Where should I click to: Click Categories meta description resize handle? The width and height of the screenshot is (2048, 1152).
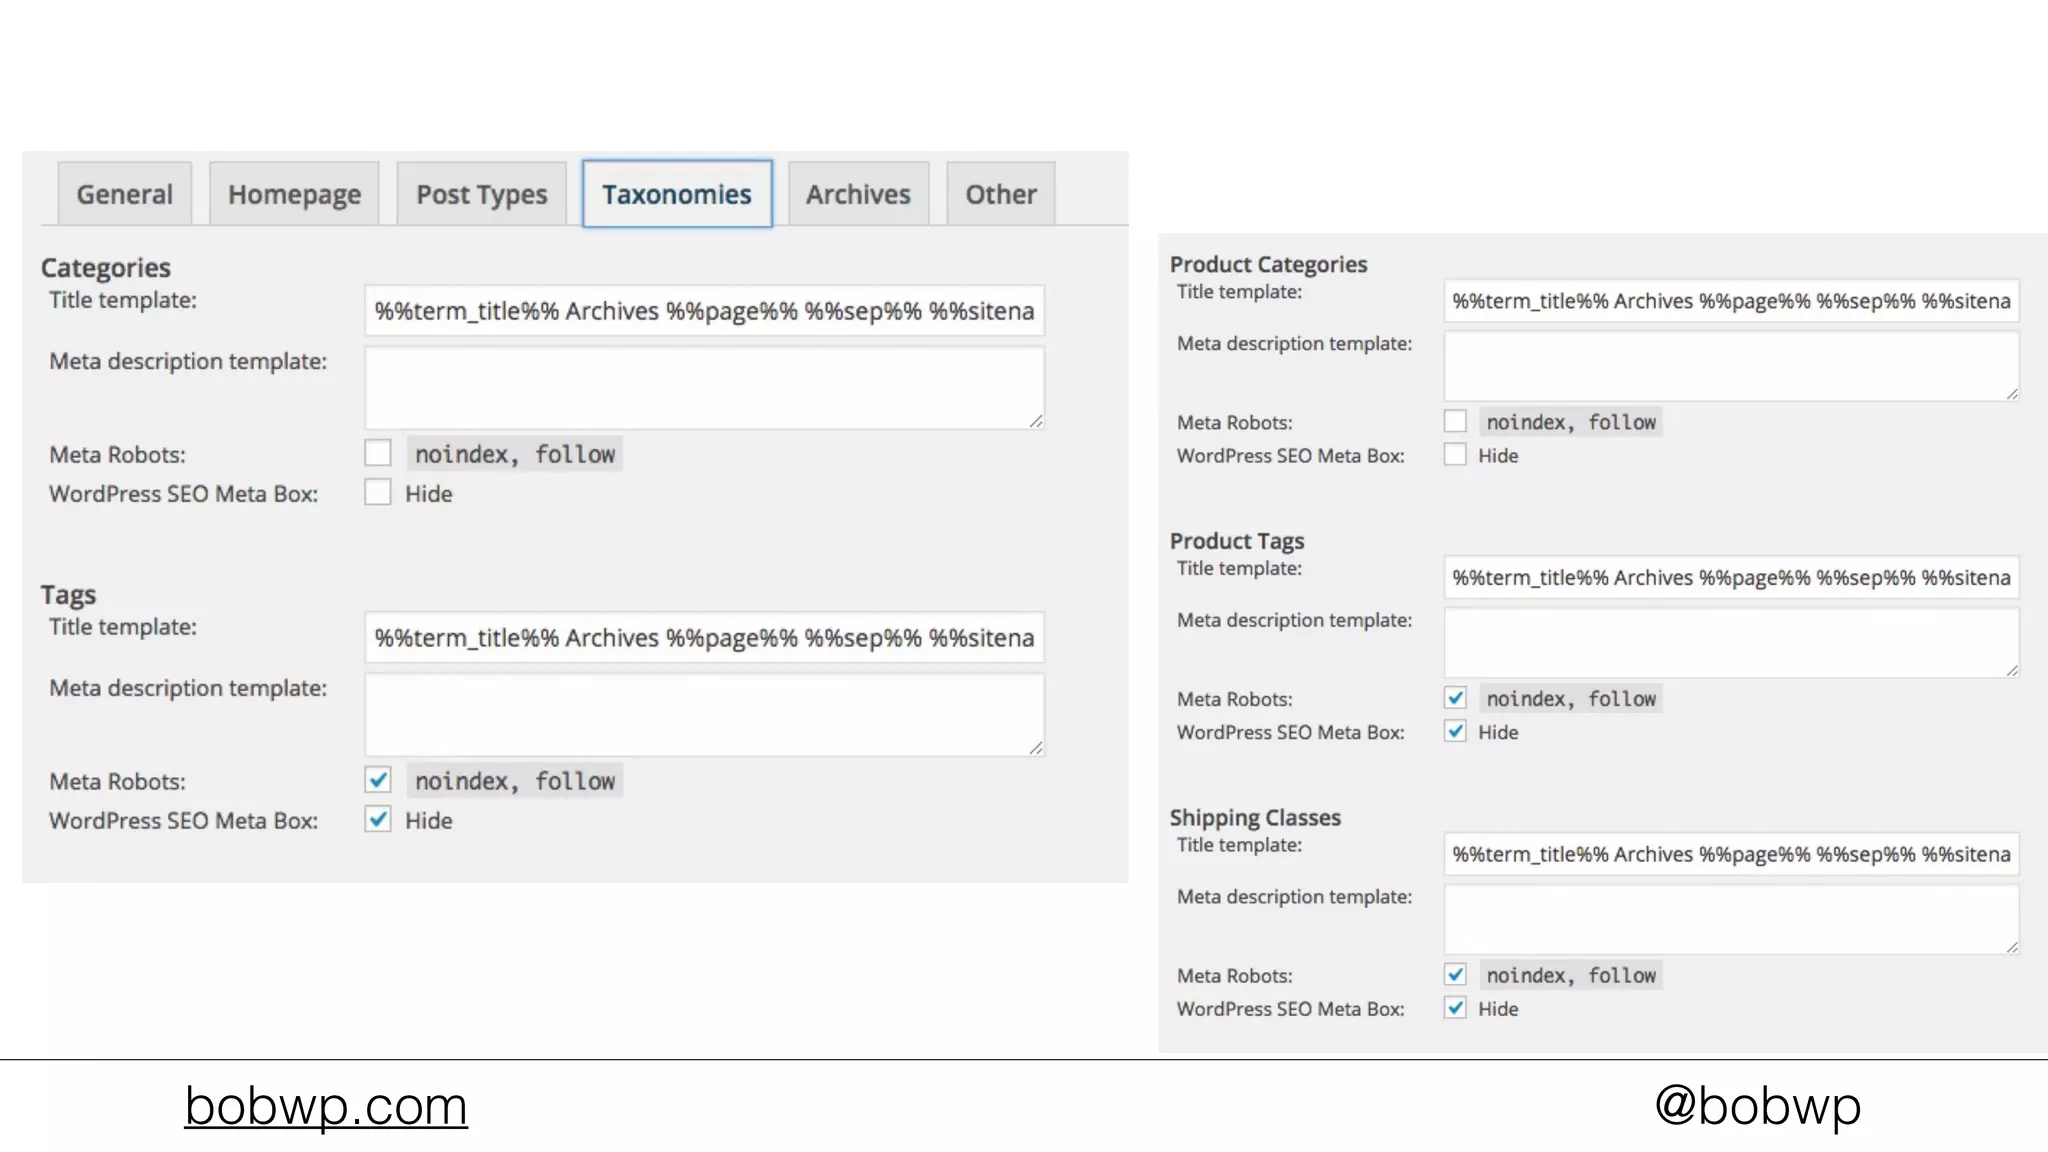coord(1036,422)
